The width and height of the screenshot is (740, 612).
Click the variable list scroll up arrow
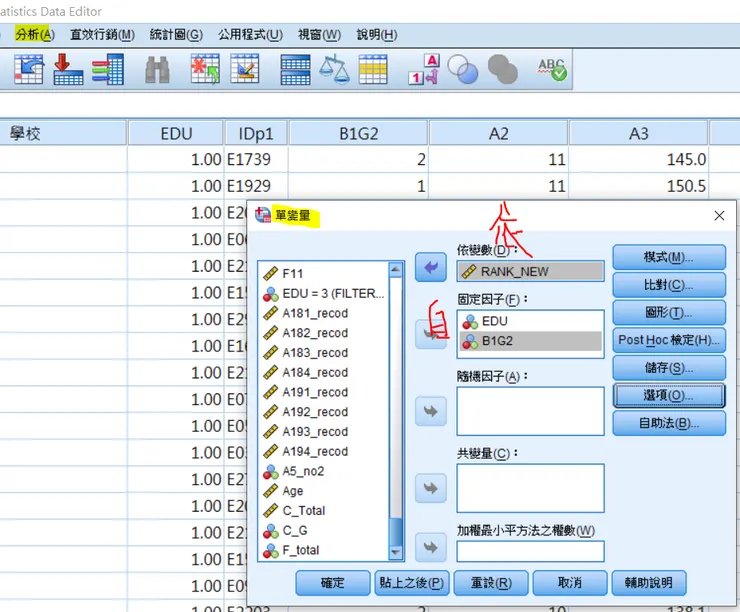(395, 269)
